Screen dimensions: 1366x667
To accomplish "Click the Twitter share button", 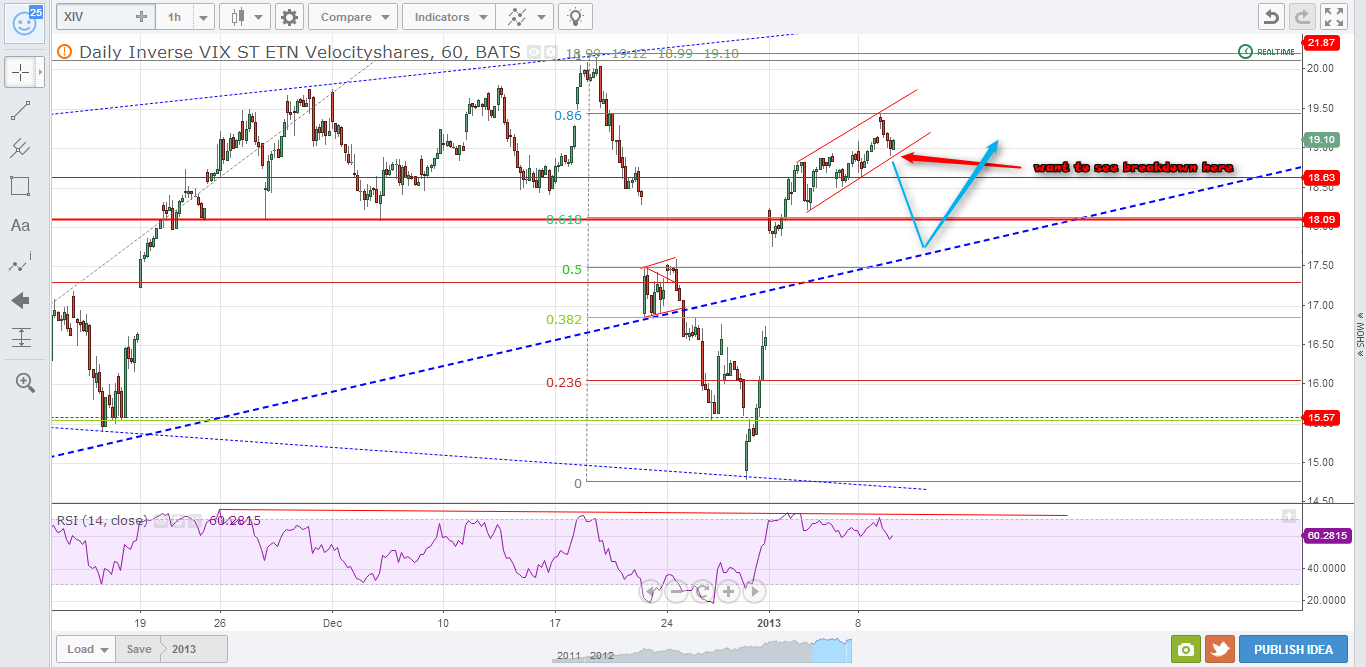I will pyautogui.click(x=1219, y=649).
